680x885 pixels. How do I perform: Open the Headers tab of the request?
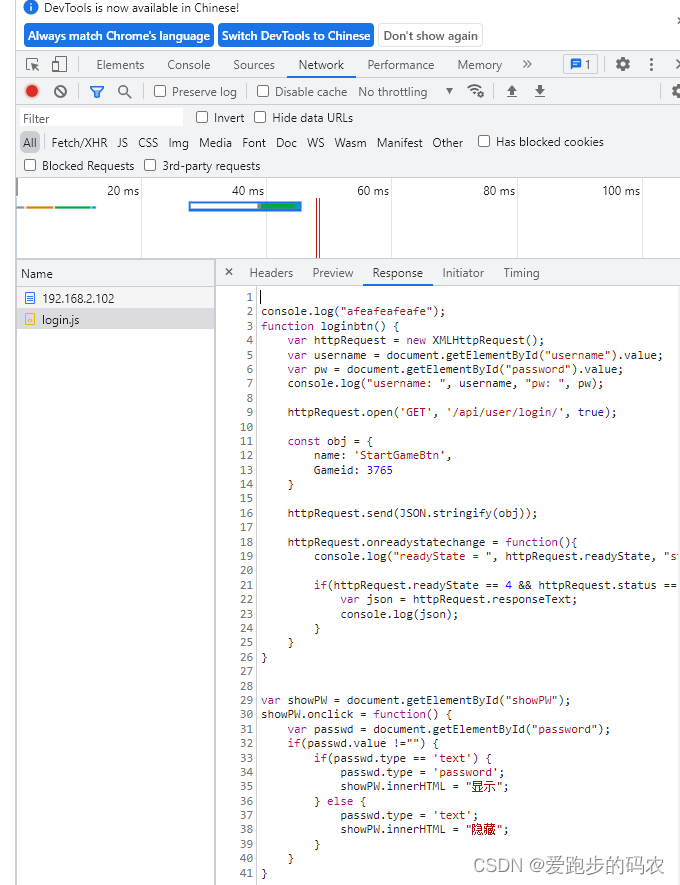tap(271, 273)
